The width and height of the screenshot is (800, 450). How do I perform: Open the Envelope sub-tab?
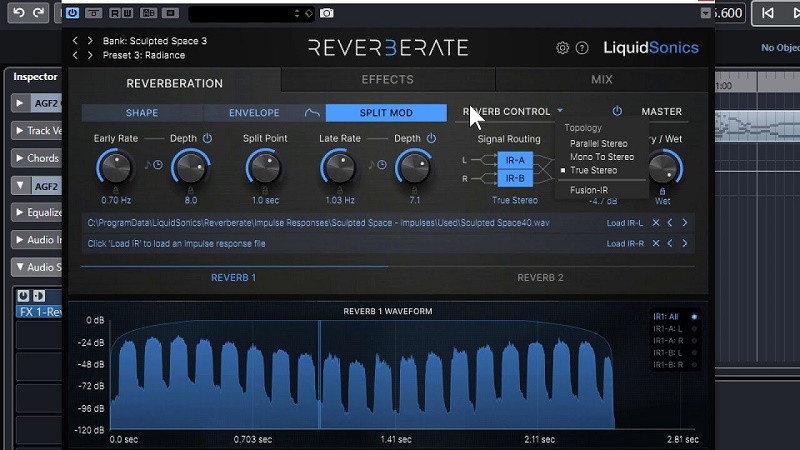click(x=254, y=113)
